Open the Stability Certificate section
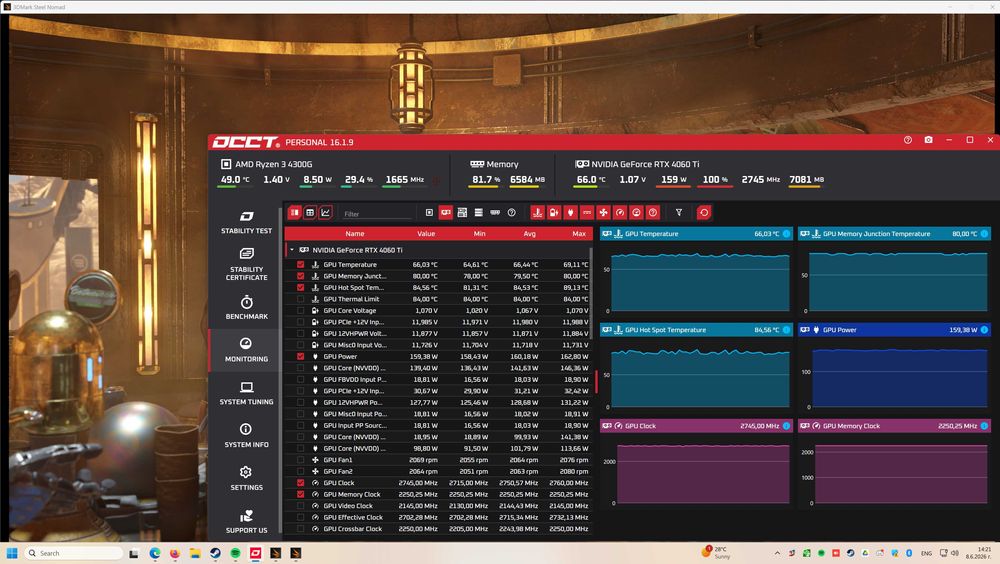This screenshot has width=1000, height=564. click(246, 264)
